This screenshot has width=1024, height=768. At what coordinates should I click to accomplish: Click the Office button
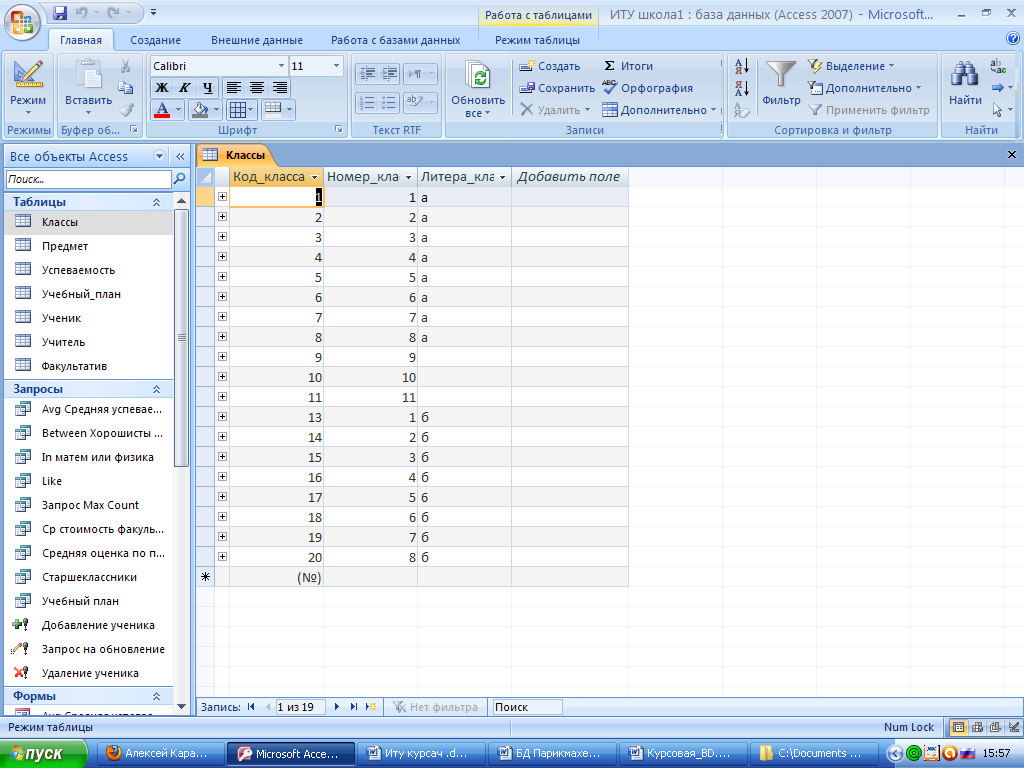click(x=22, y=22)
